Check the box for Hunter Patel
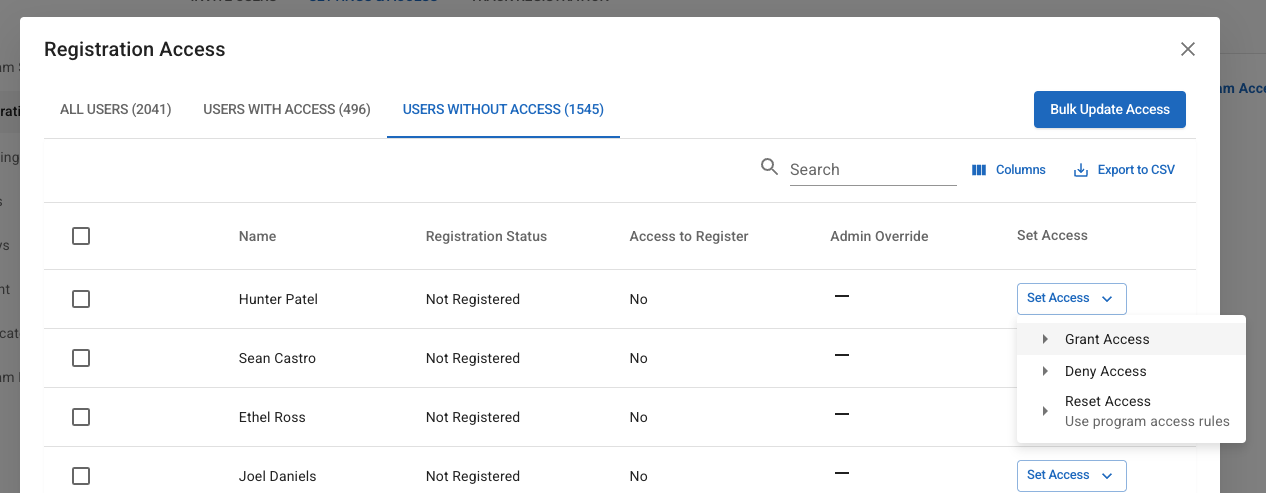Viewport: 1266px width, 493px height. (81, 299)
